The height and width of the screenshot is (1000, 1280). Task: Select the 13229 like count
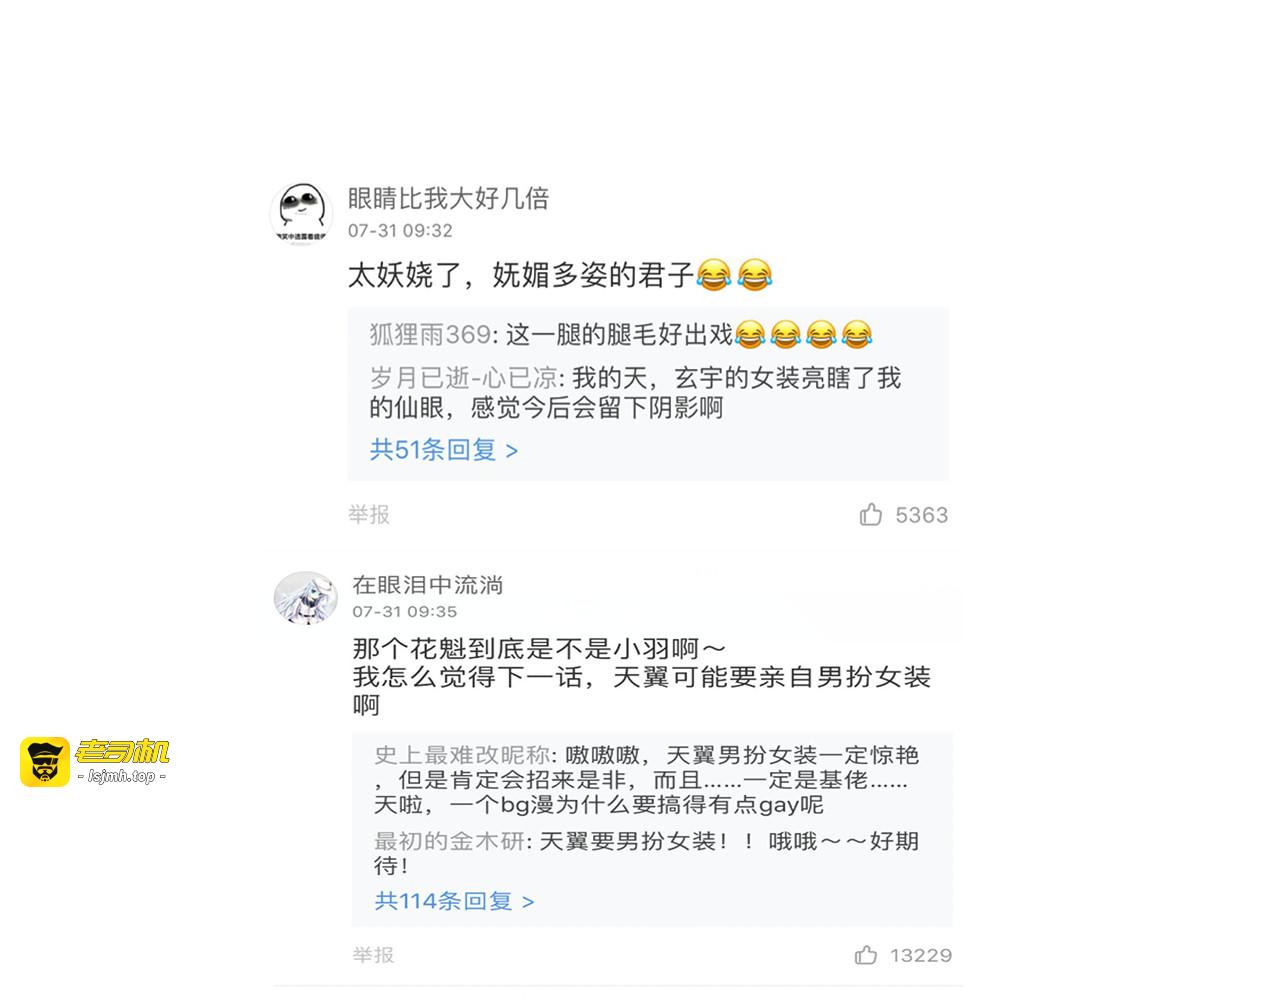921,955
